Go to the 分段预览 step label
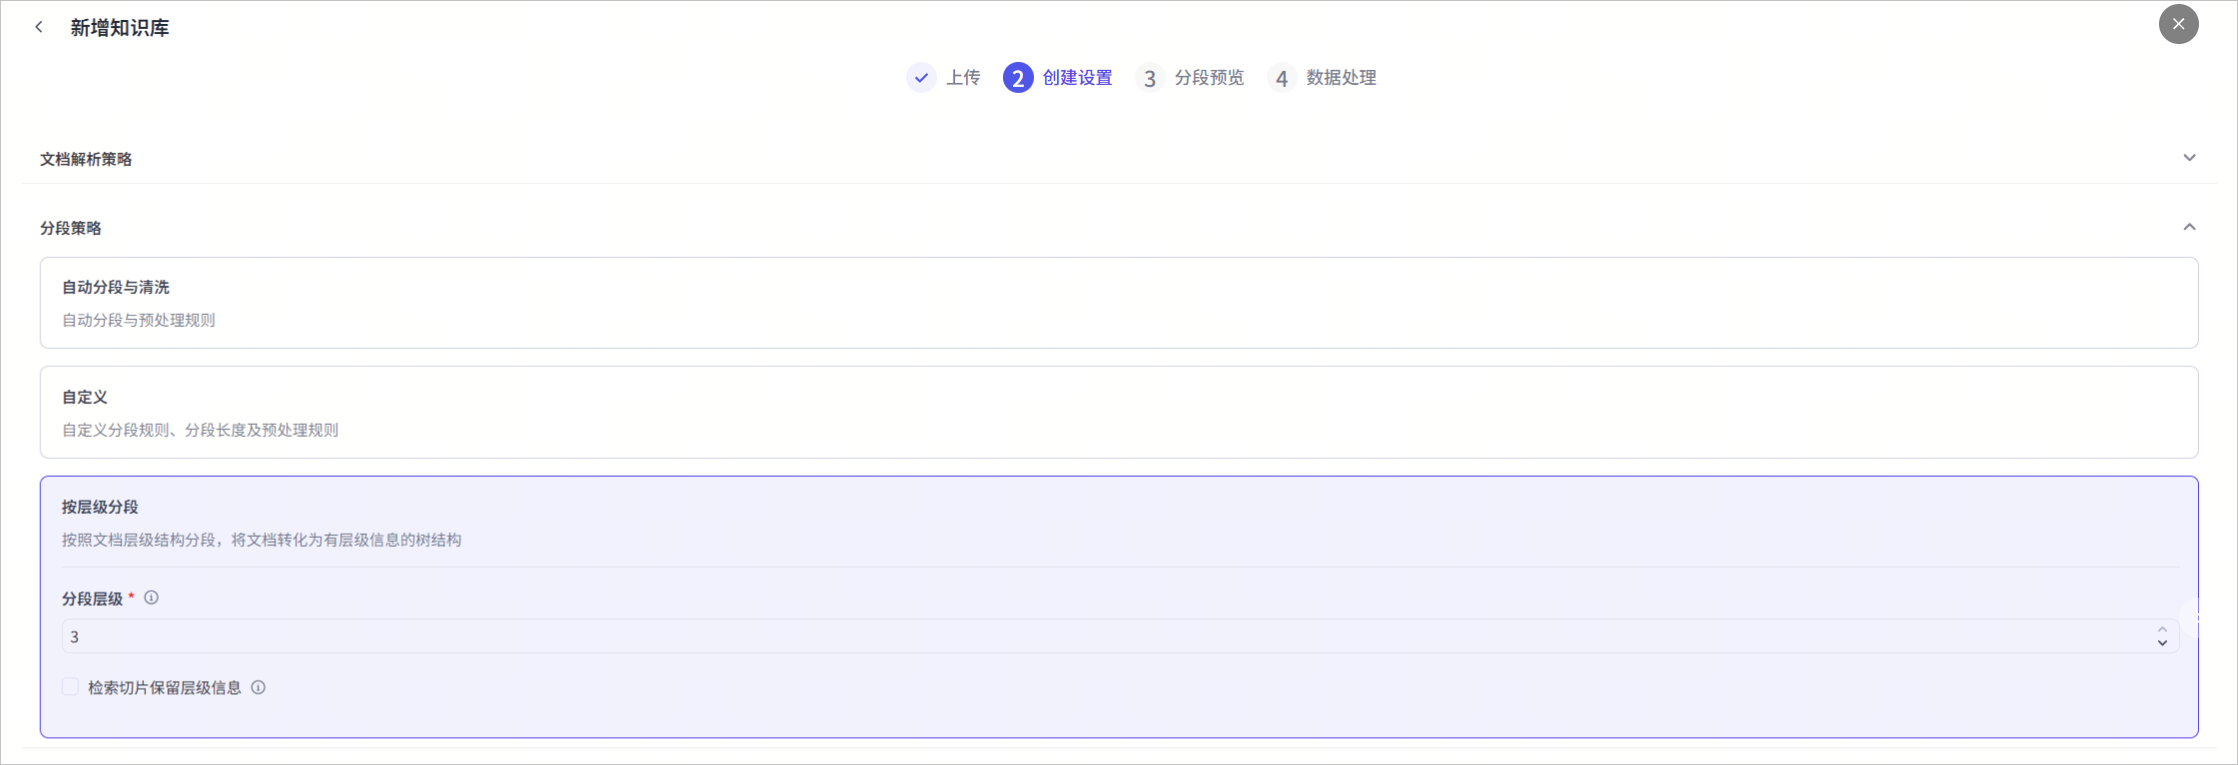This screenshot has height=765, width=2238. click(1209, 77)
